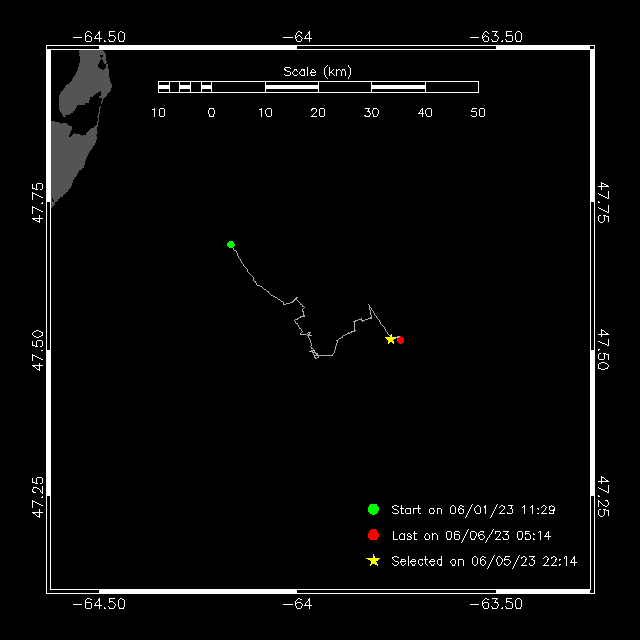Click the 'Selected on 06/05/23 22:14' legend text
Screen dimensions: 640x640
coord(484,561)
